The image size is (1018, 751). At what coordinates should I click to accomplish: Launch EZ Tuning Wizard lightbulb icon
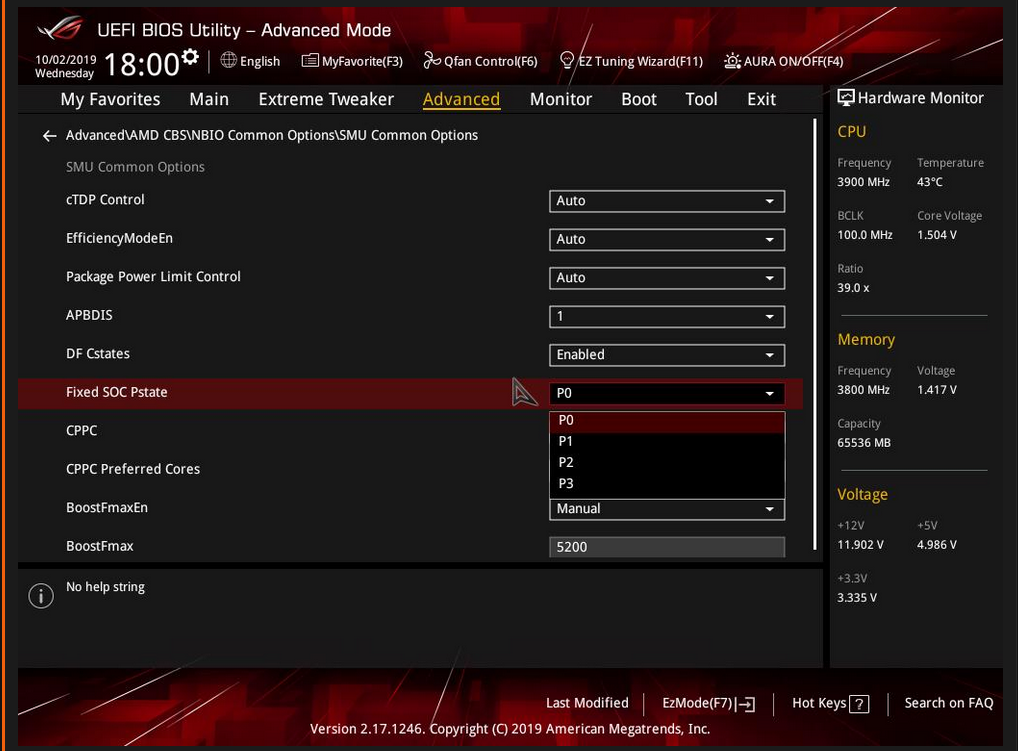pos(567,60)
